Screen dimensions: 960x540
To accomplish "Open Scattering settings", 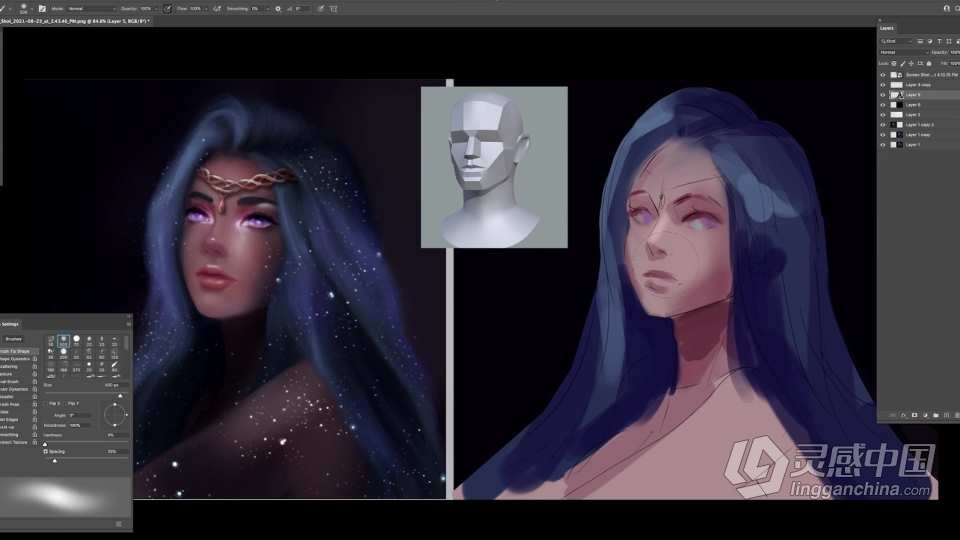I will click(9, 367).
